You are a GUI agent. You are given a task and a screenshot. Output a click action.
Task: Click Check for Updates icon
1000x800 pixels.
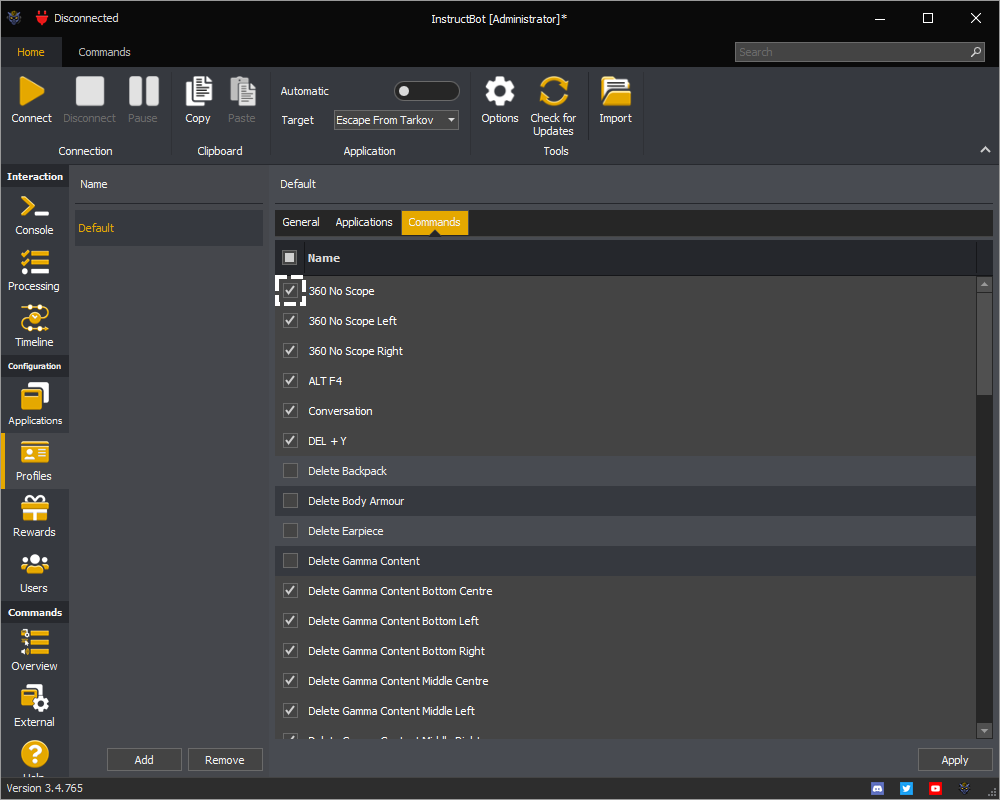pyautogui.click(x=553, y=91)
